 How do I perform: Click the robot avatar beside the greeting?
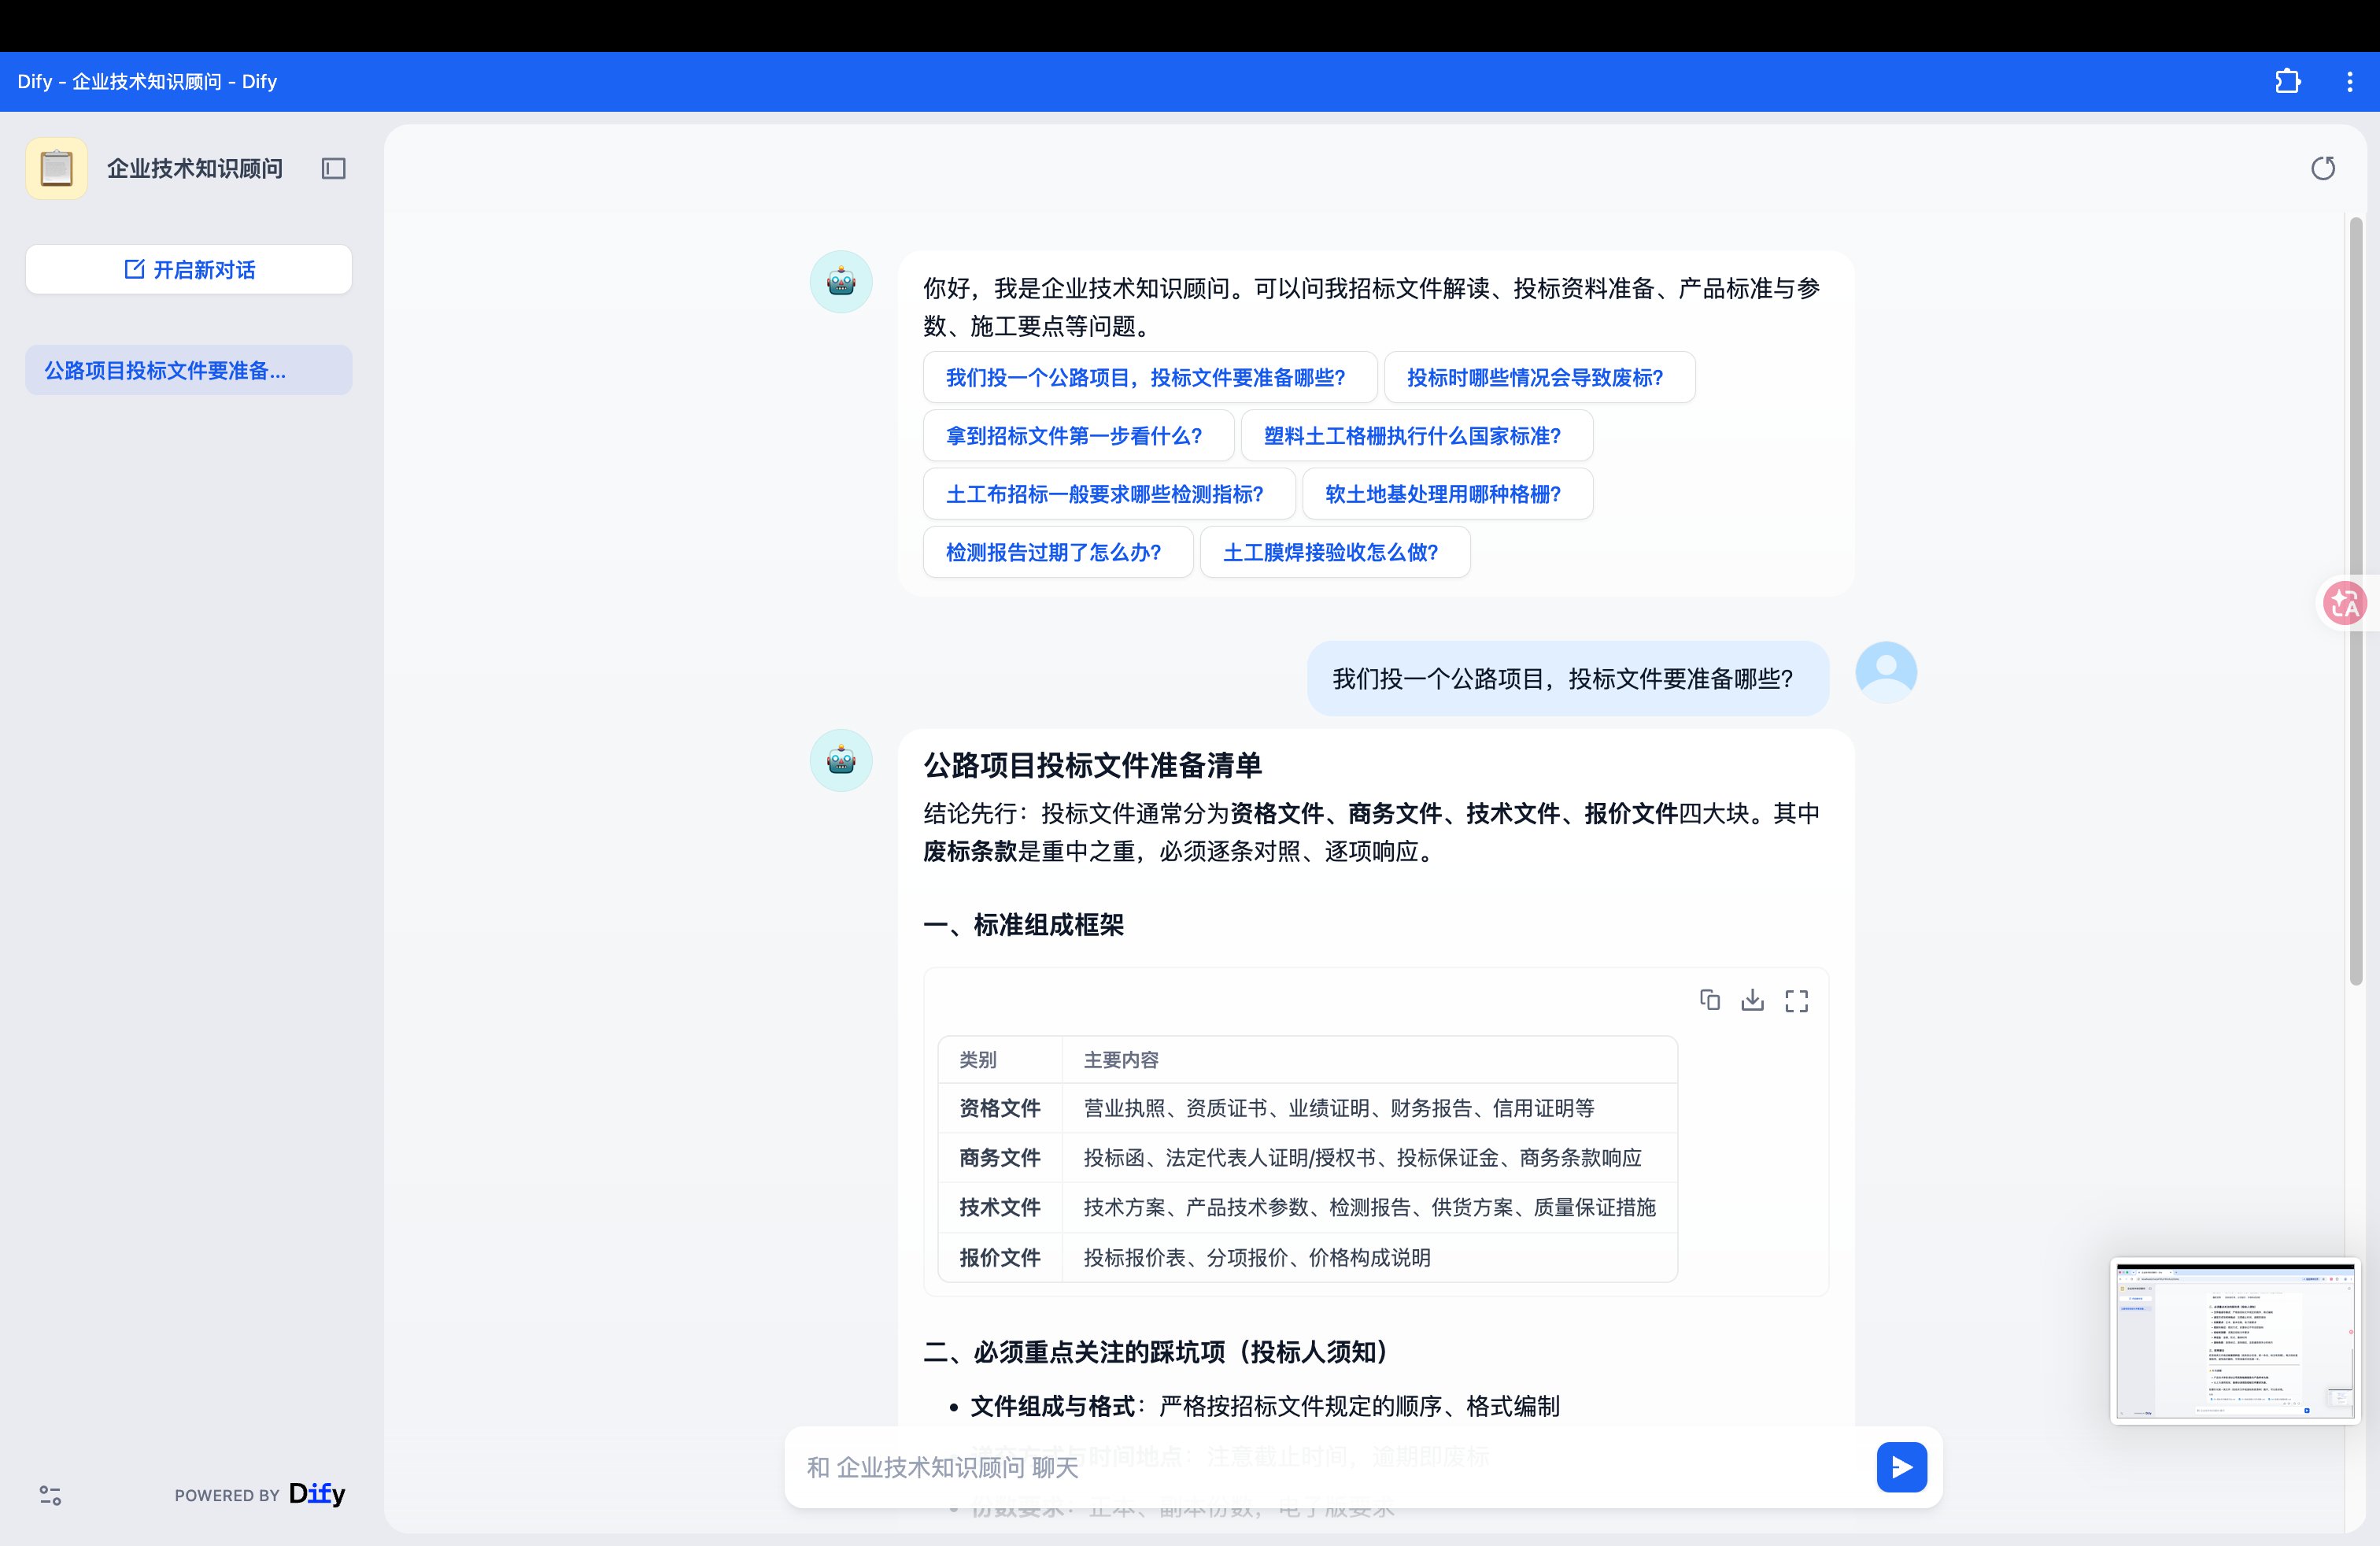[841, 282]
